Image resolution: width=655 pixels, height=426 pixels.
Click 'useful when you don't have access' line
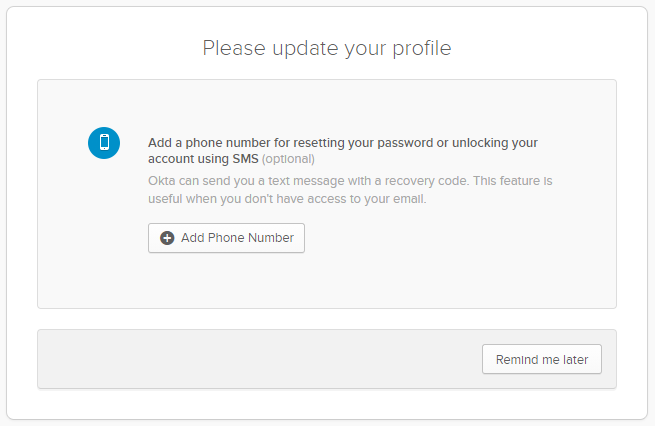(287, 199)
